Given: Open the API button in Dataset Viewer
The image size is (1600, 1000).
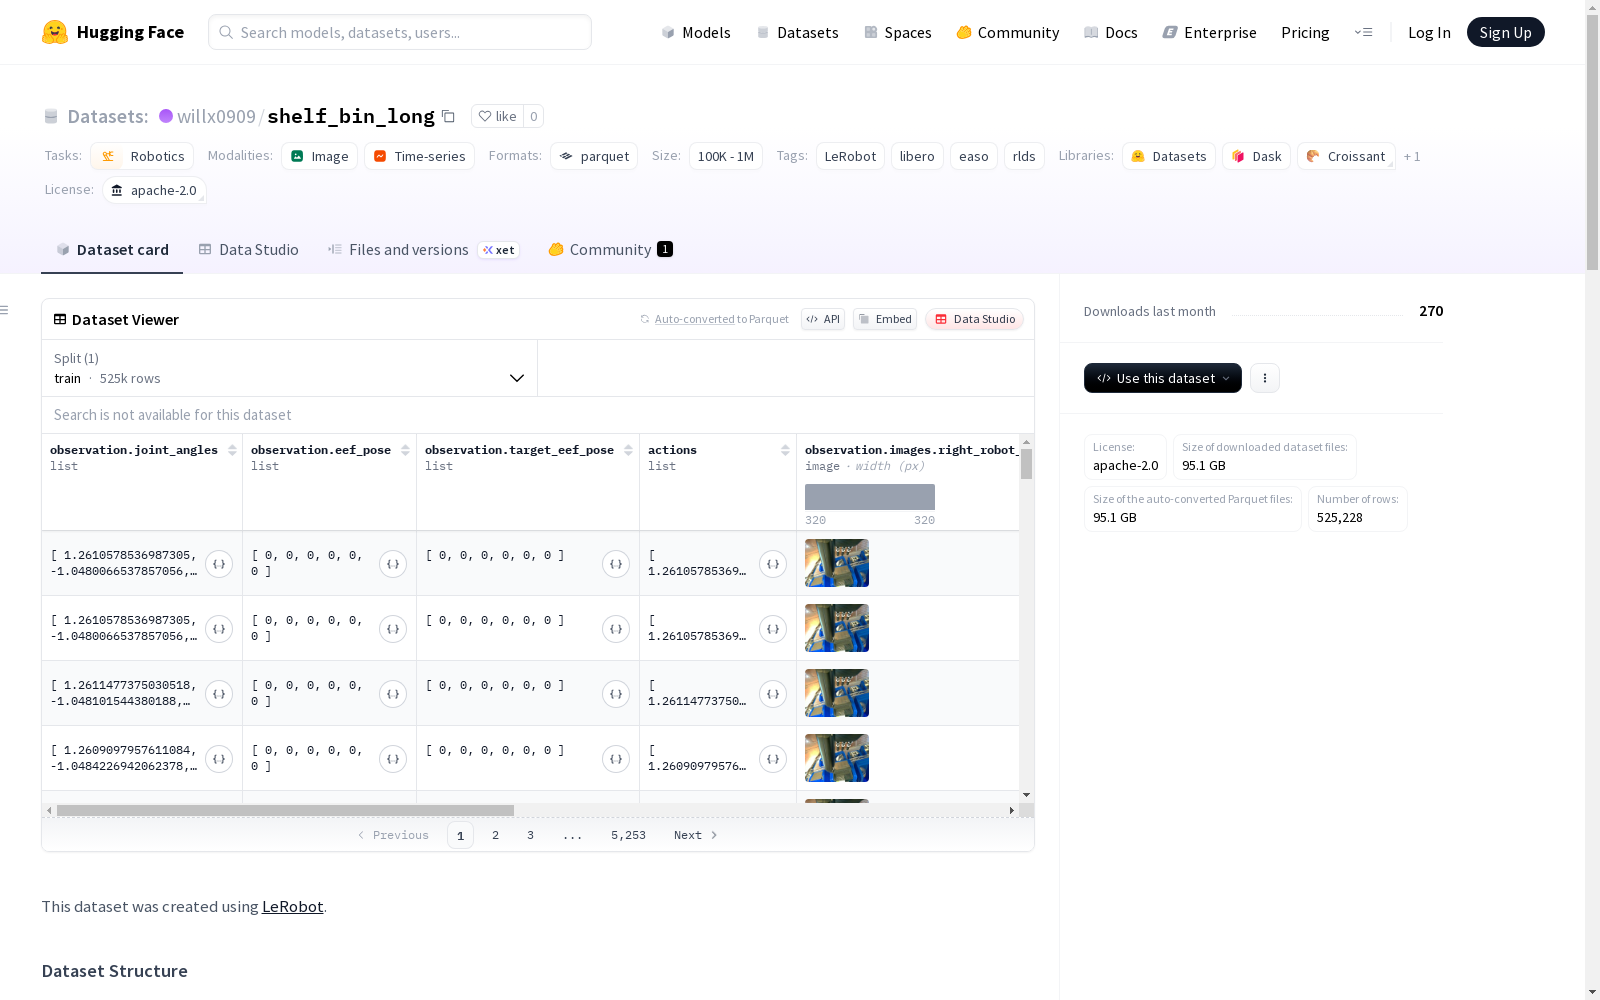Looking at the screenshot, I should (x=823, y=319).
